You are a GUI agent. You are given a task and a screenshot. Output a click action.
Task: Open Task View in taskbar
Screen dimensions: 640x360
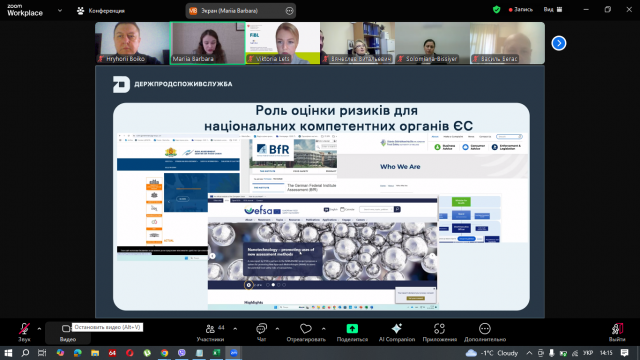pos(42,353)
